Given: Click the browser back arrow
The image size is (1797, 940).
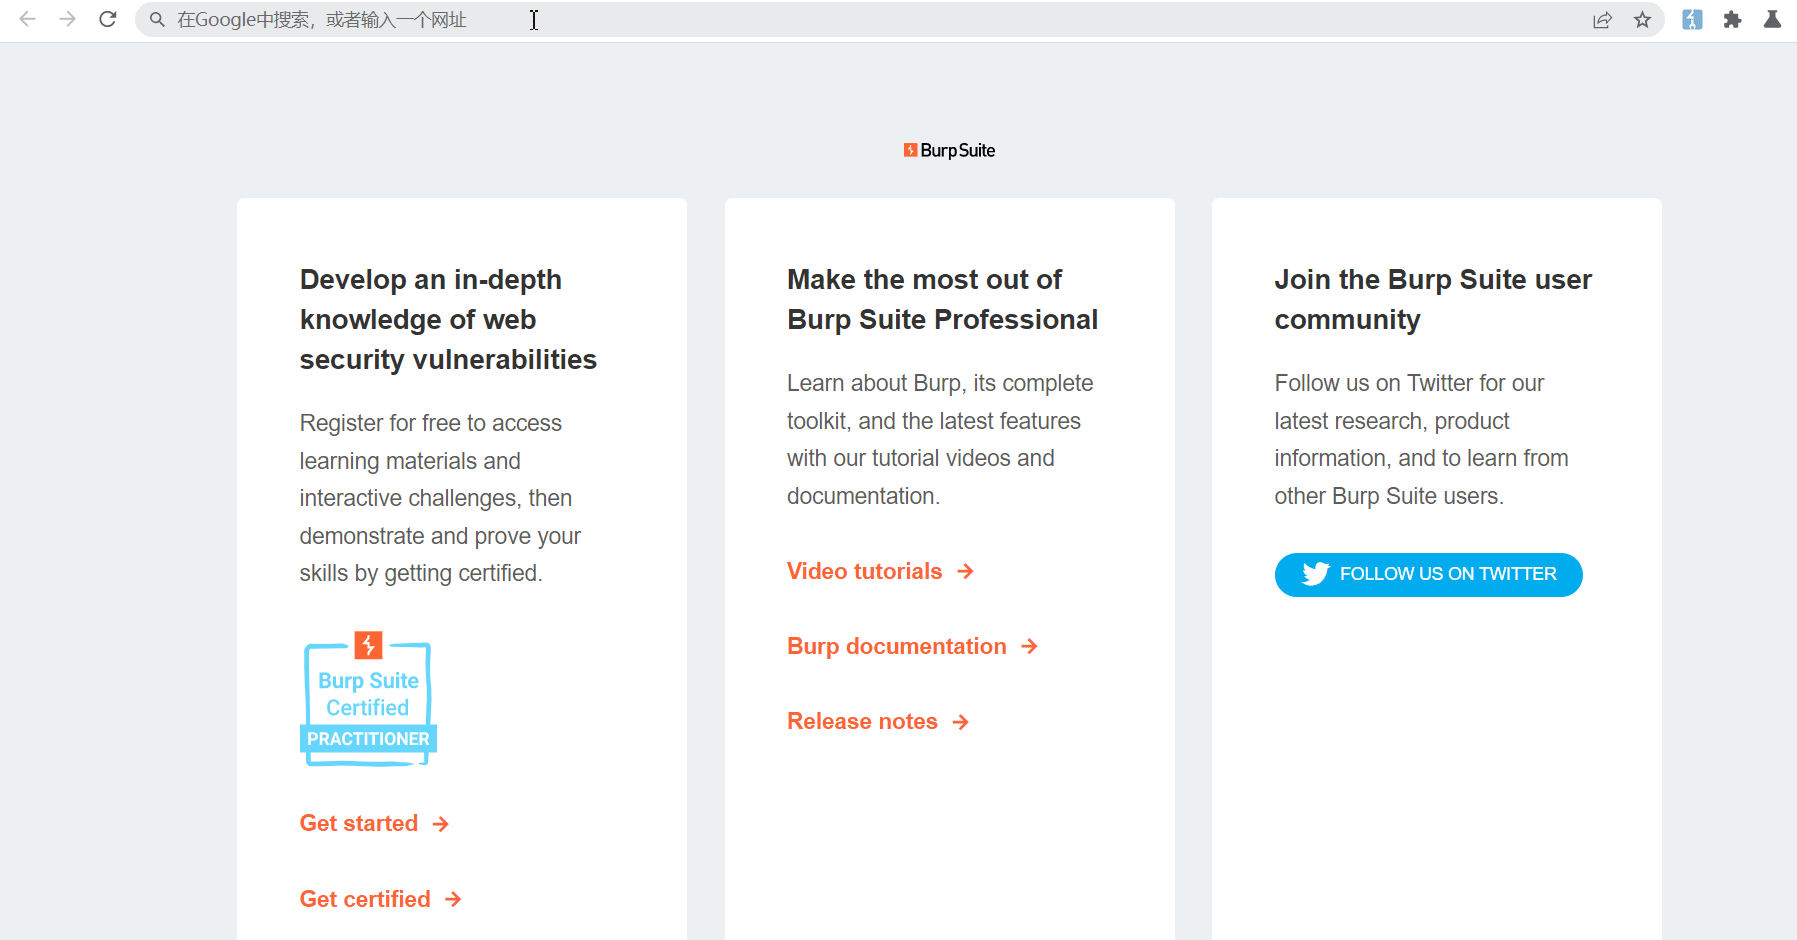Looking at the screenshot, I should (x=28, y=19).
